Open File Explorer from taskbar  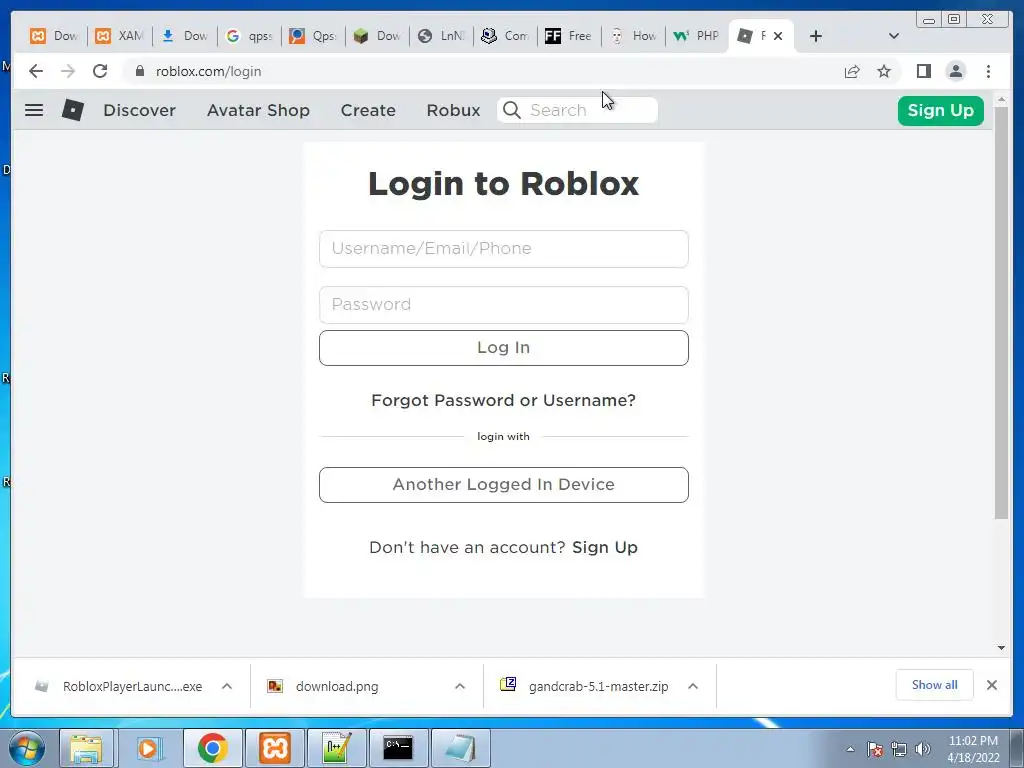tap(86, 748)
